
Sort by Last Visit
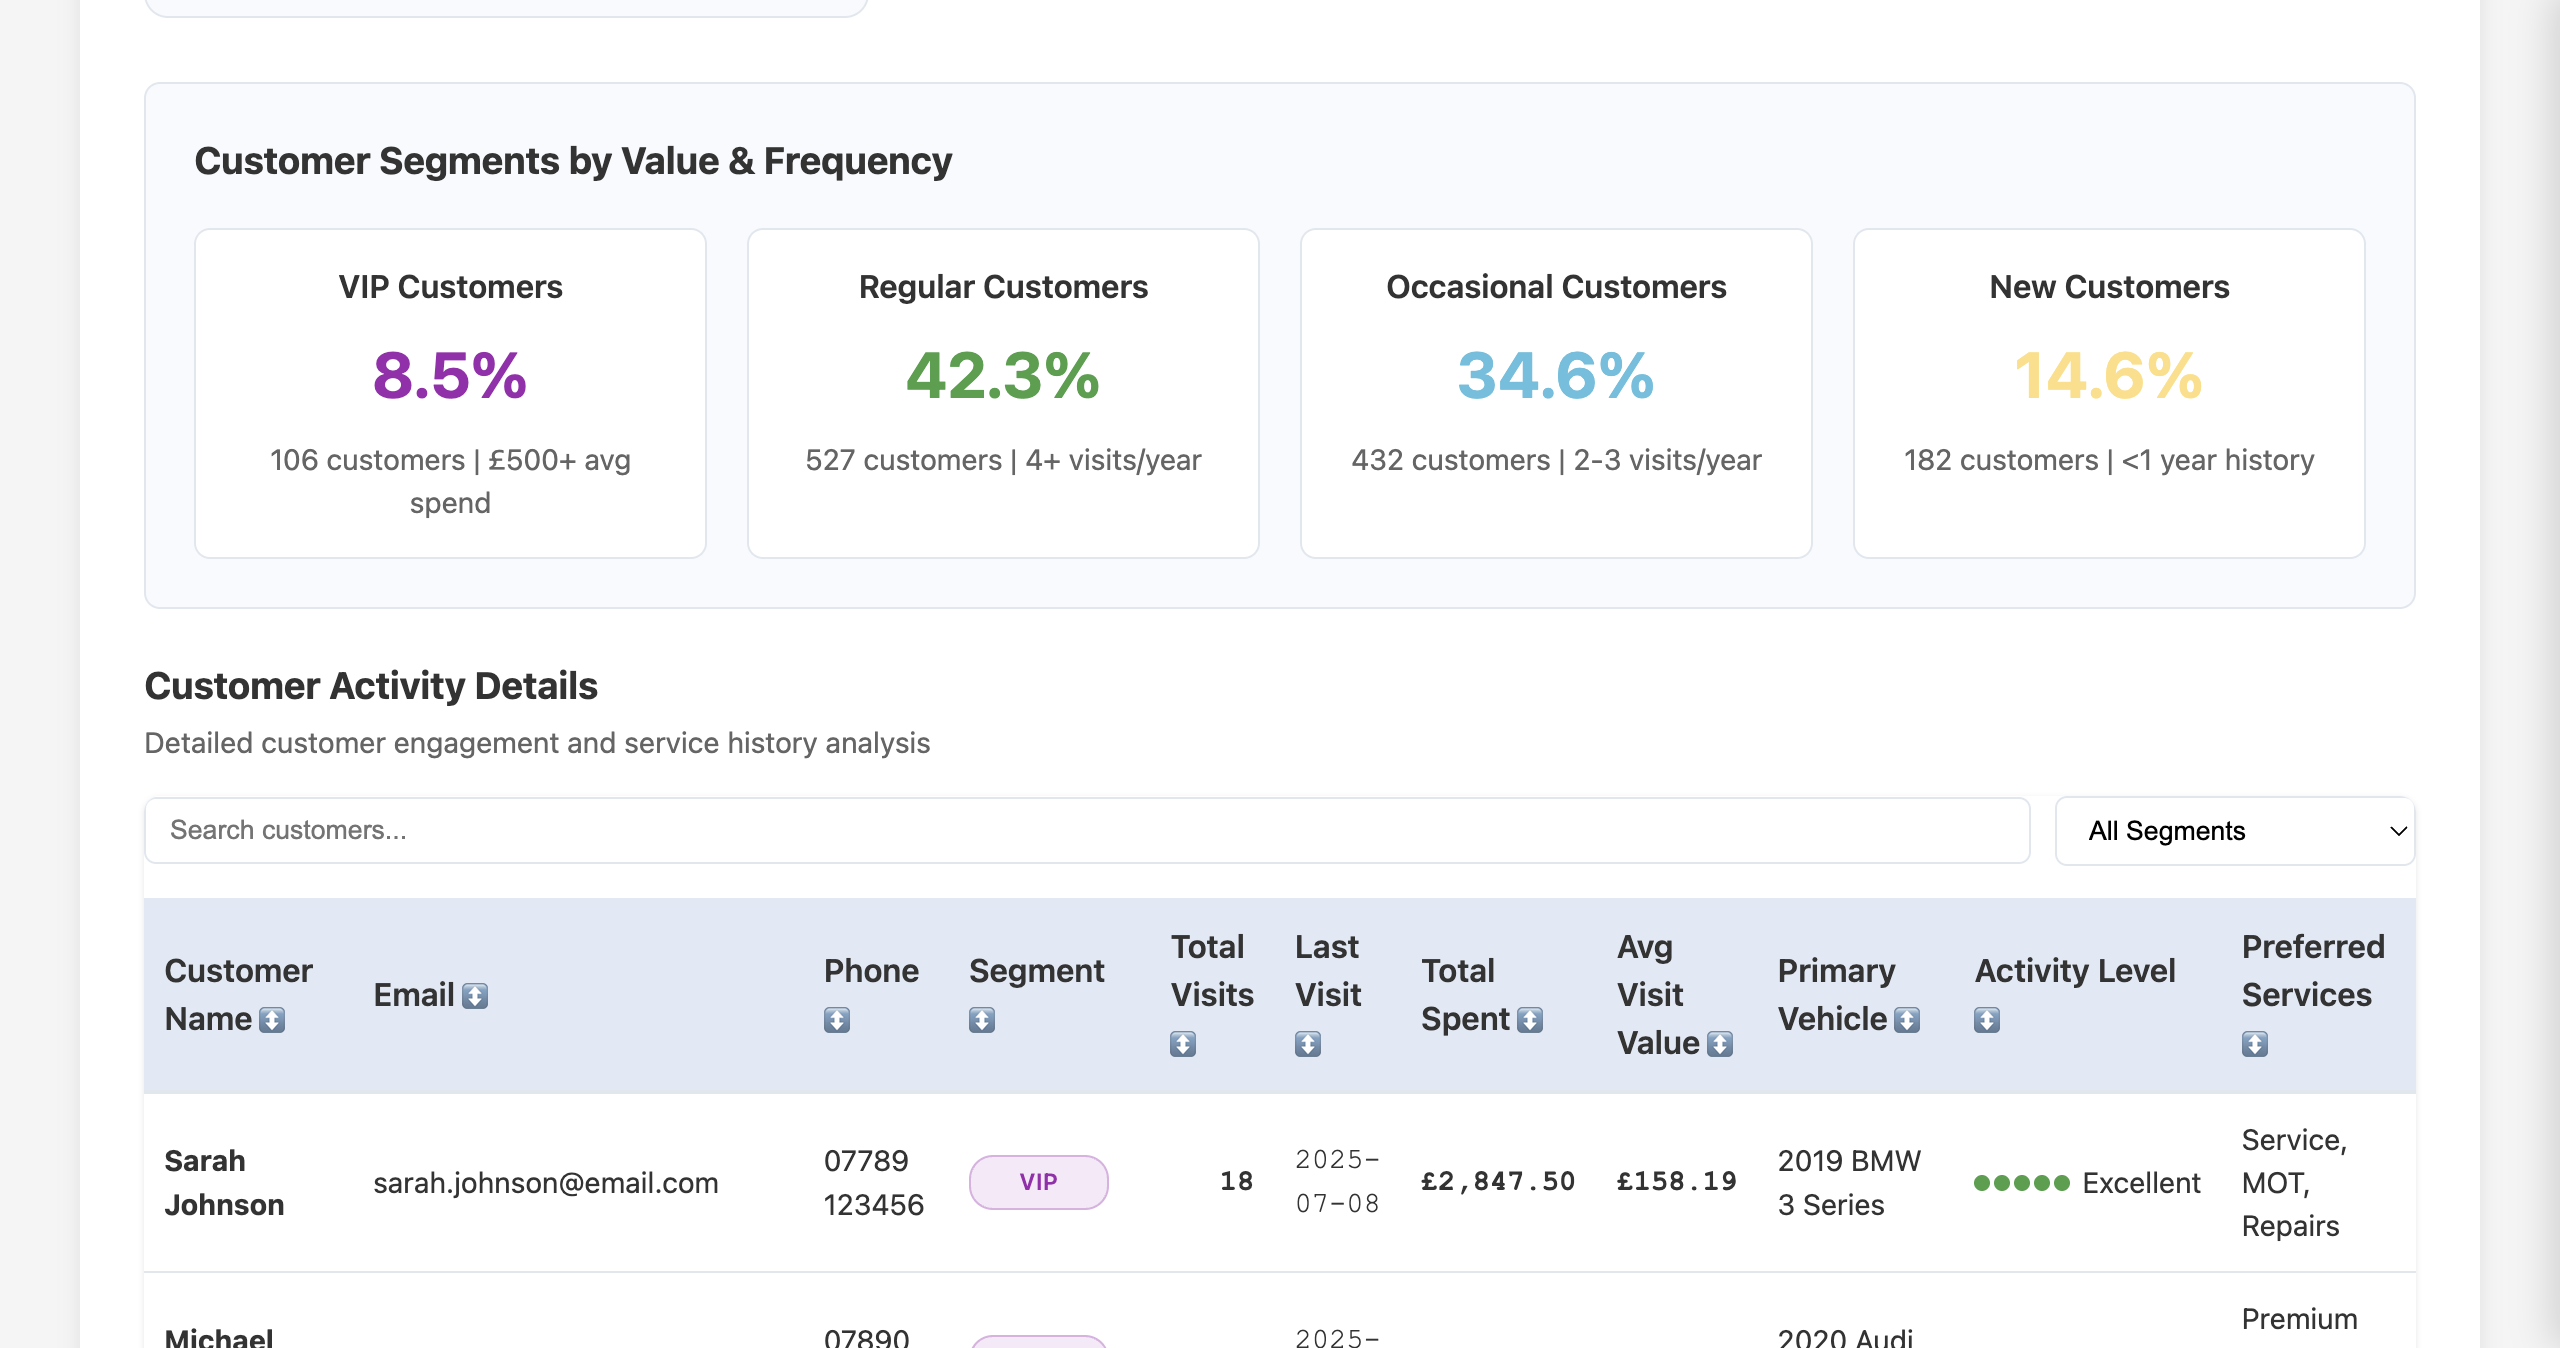[1308, 1045]
